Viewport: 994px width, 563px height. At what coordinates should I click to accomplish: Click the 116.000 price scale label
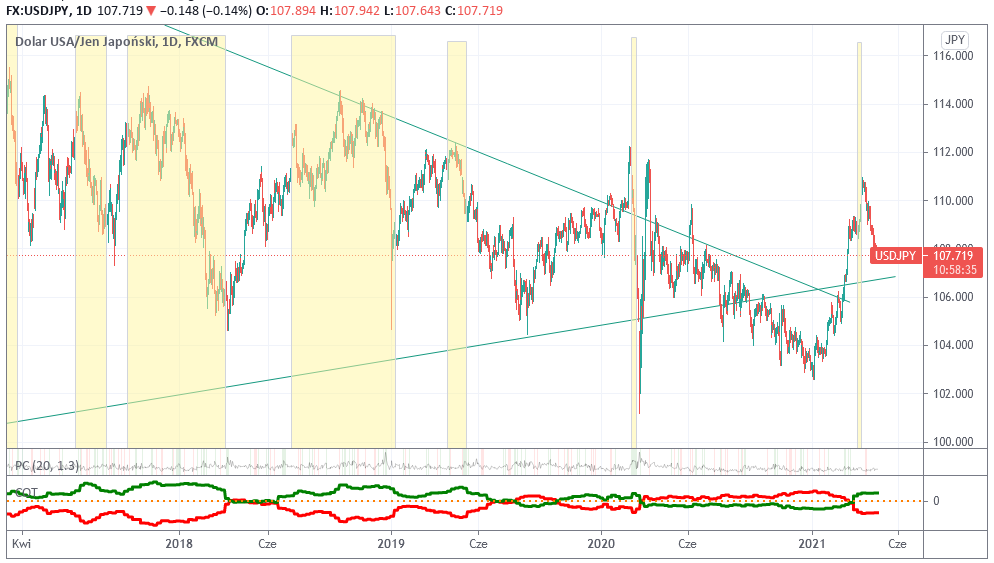(953, 56)
